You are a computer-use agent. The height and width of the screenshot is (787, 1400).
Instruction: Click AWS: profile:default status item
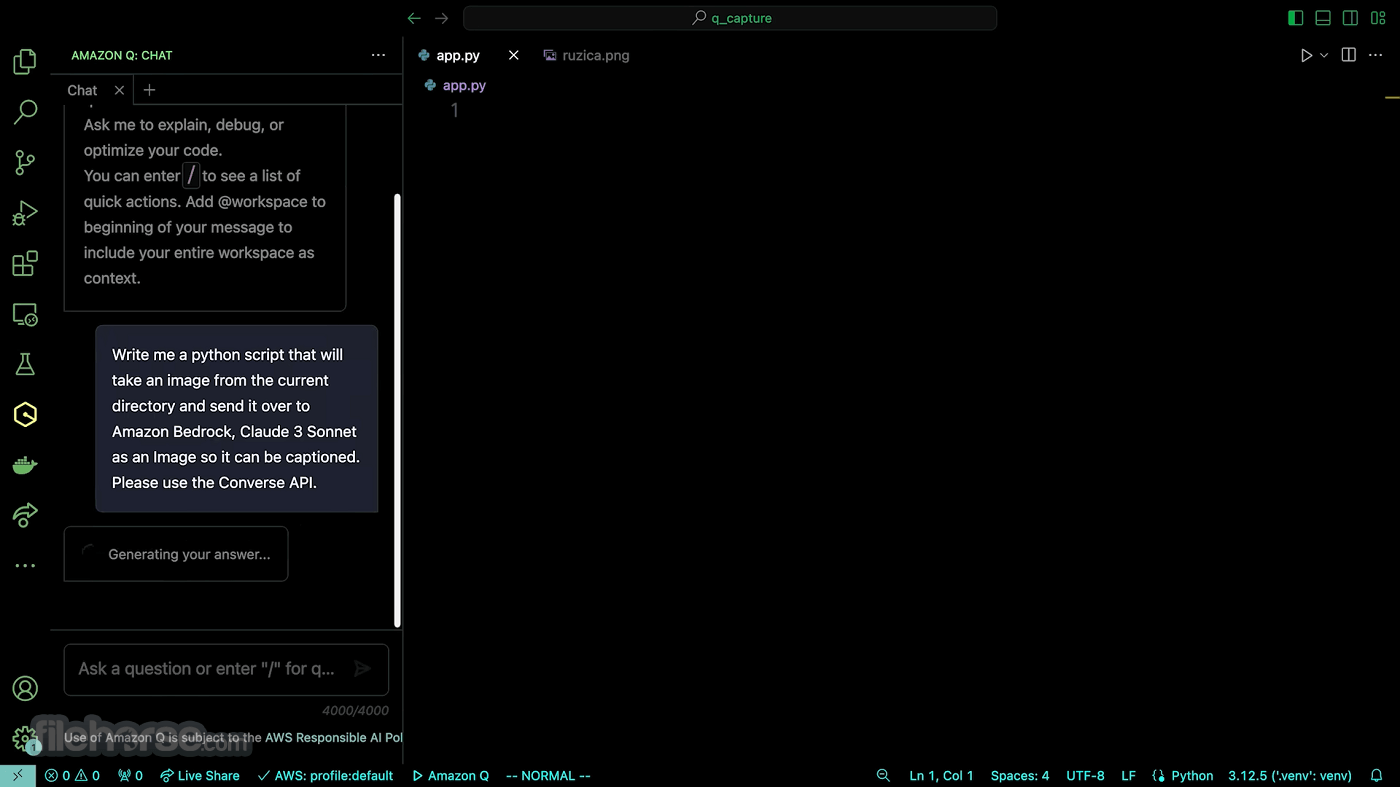[325, 776]
